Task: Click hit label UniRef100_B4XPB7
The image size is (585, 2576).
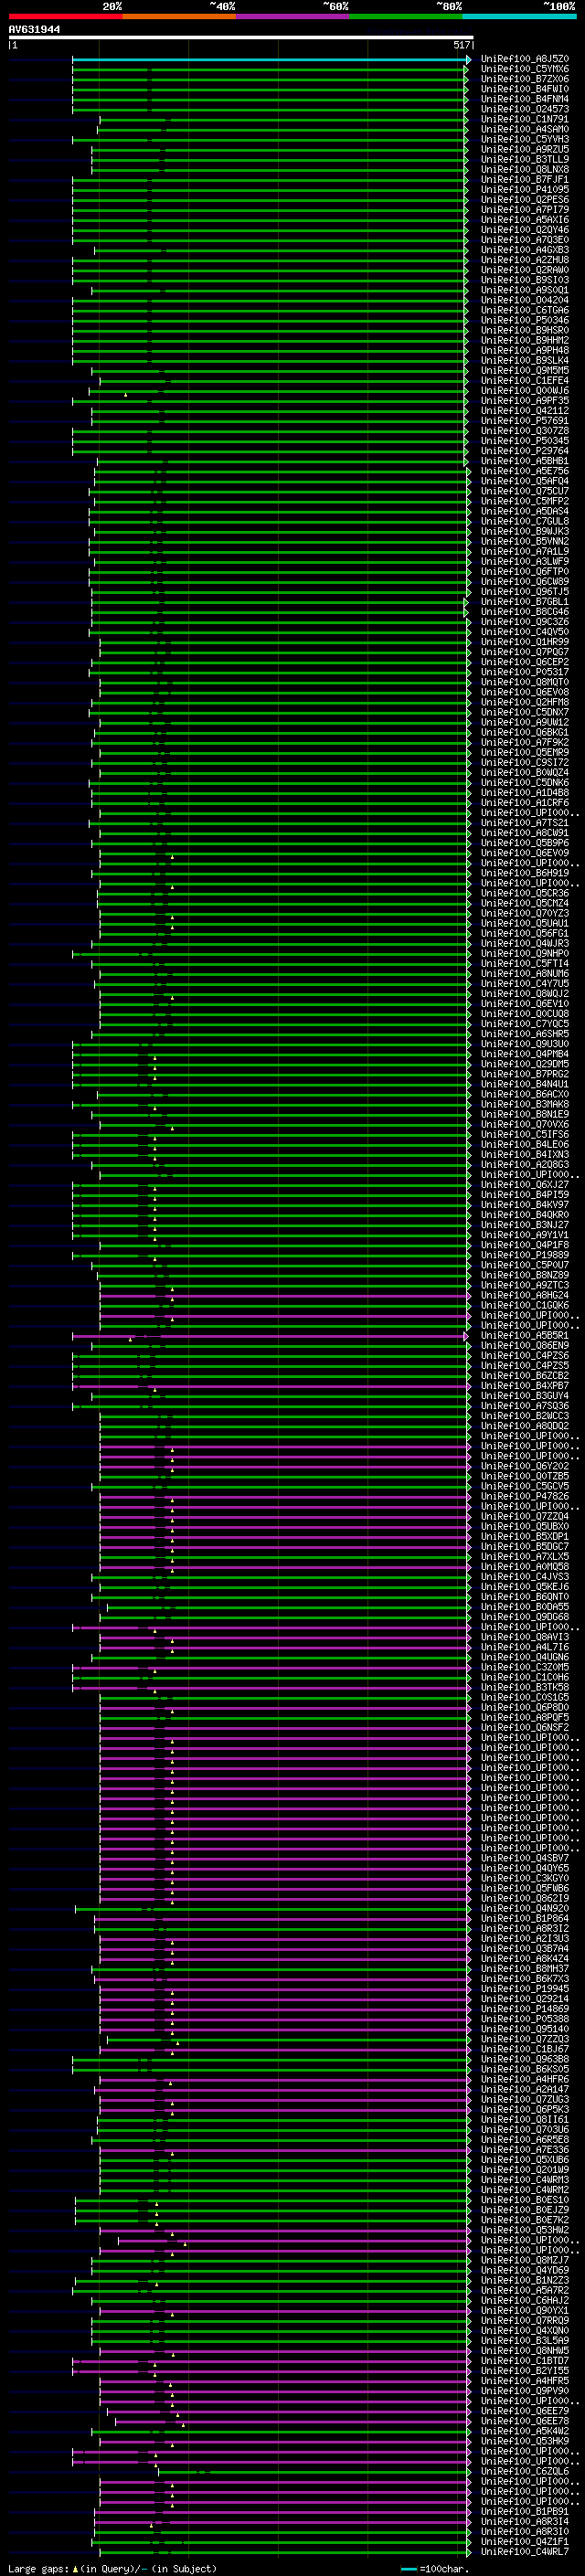Action: (x=524, y=1385)
